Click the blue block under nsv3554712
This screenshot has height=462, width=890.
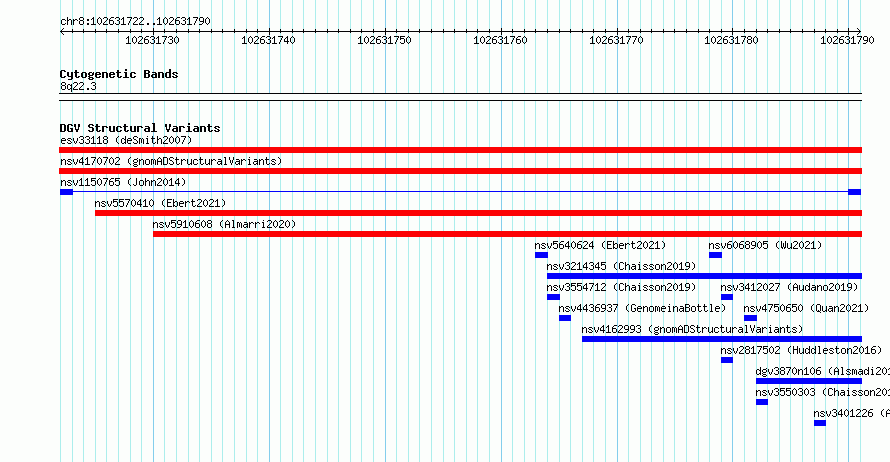[553, 297]
